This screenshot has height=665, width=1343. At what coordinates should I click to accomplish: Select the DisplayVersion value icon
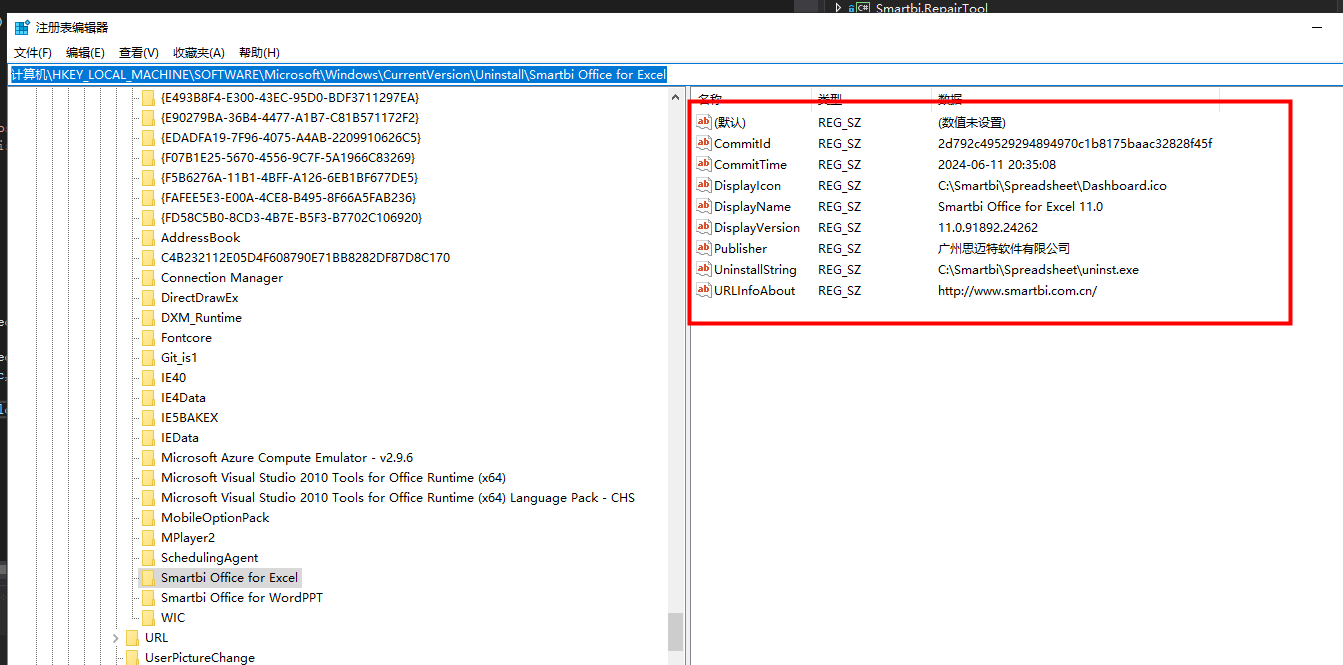click(704, 227)
